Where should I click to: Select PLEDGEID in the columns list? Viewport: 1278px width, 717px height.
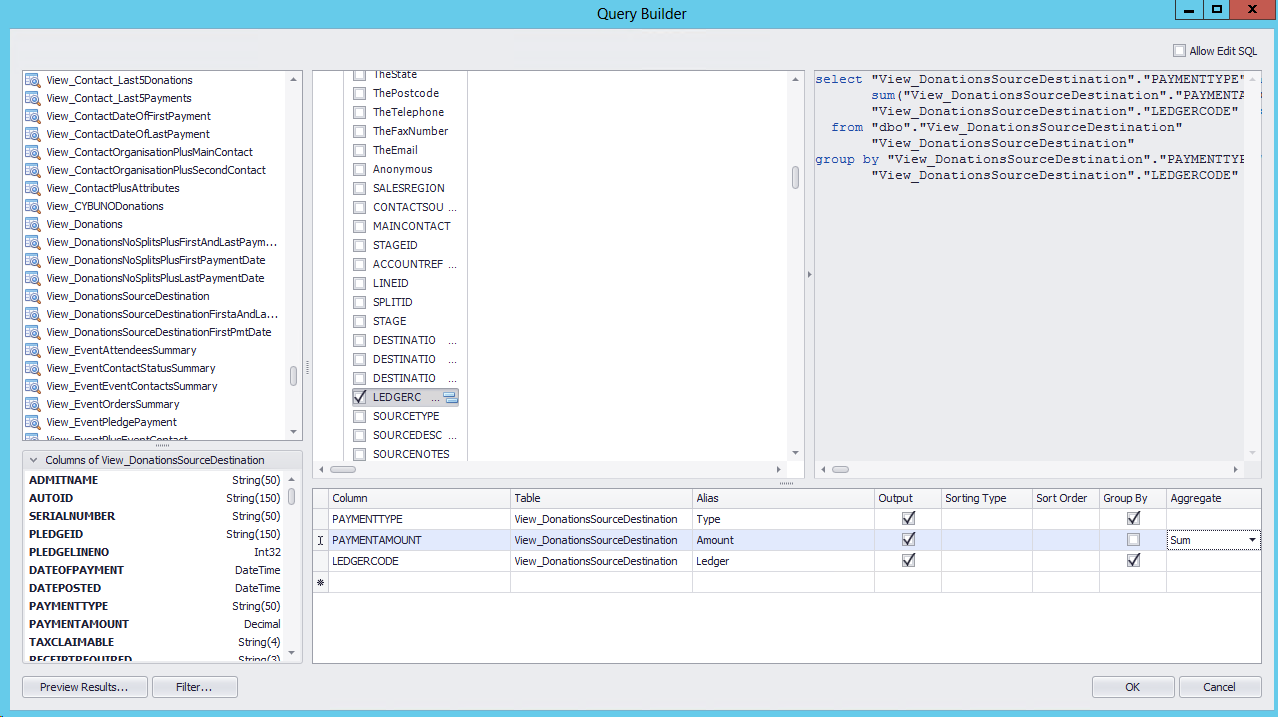tap(155, 534)
